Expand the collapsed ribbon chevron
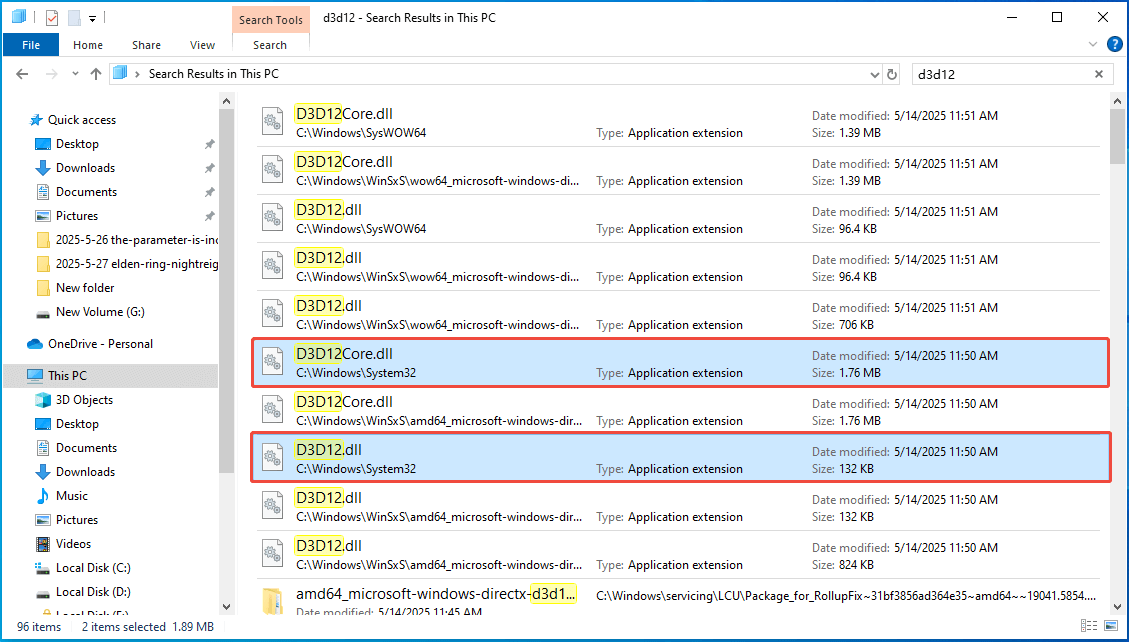Image resolution: width=1129 pixels, height=642 pixels. (1093, 44)
